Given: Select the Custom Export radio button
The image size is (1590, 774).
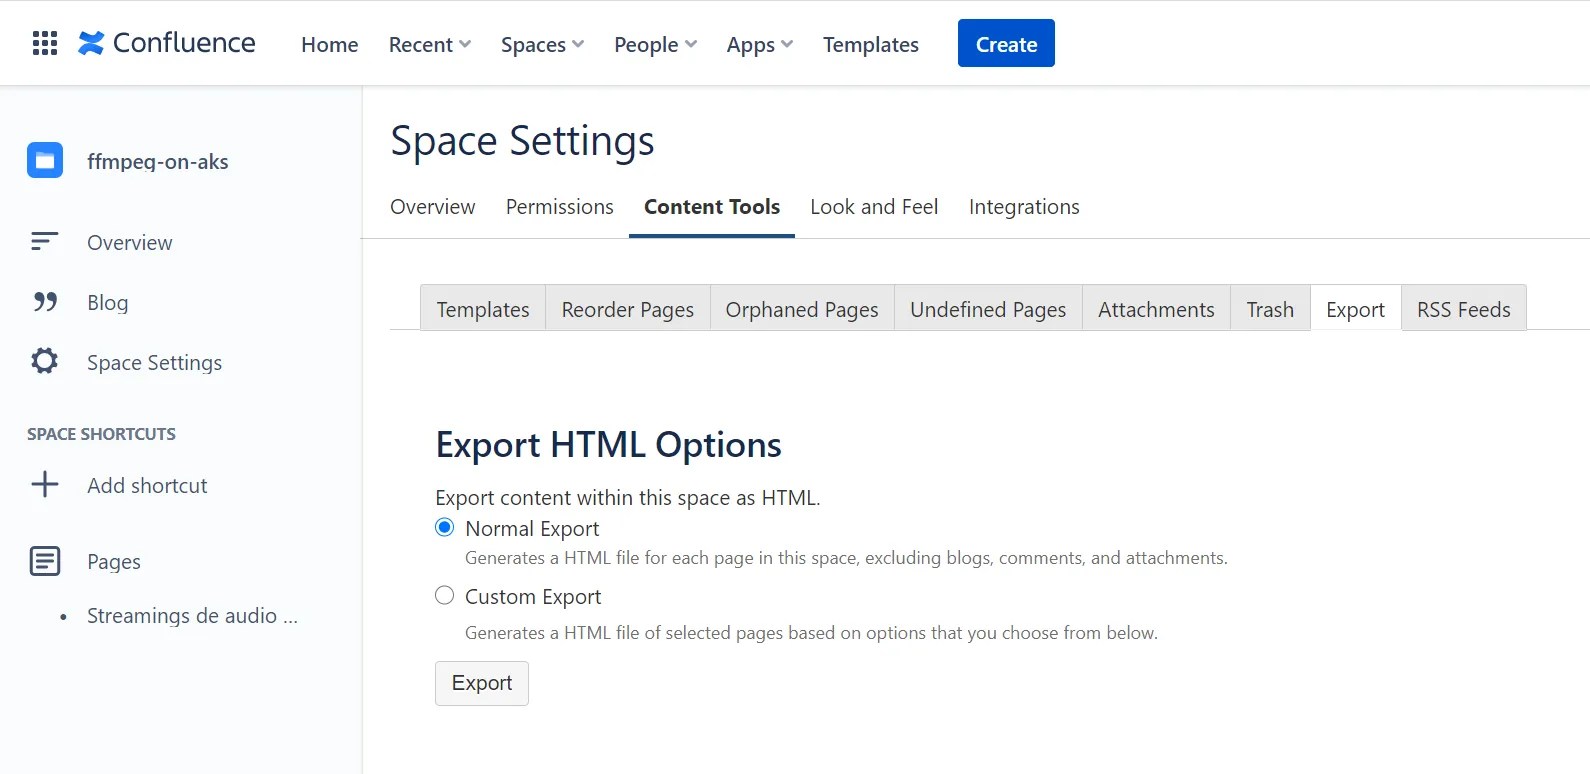Looking at the screenshot, I should click(x=445, y=596).
